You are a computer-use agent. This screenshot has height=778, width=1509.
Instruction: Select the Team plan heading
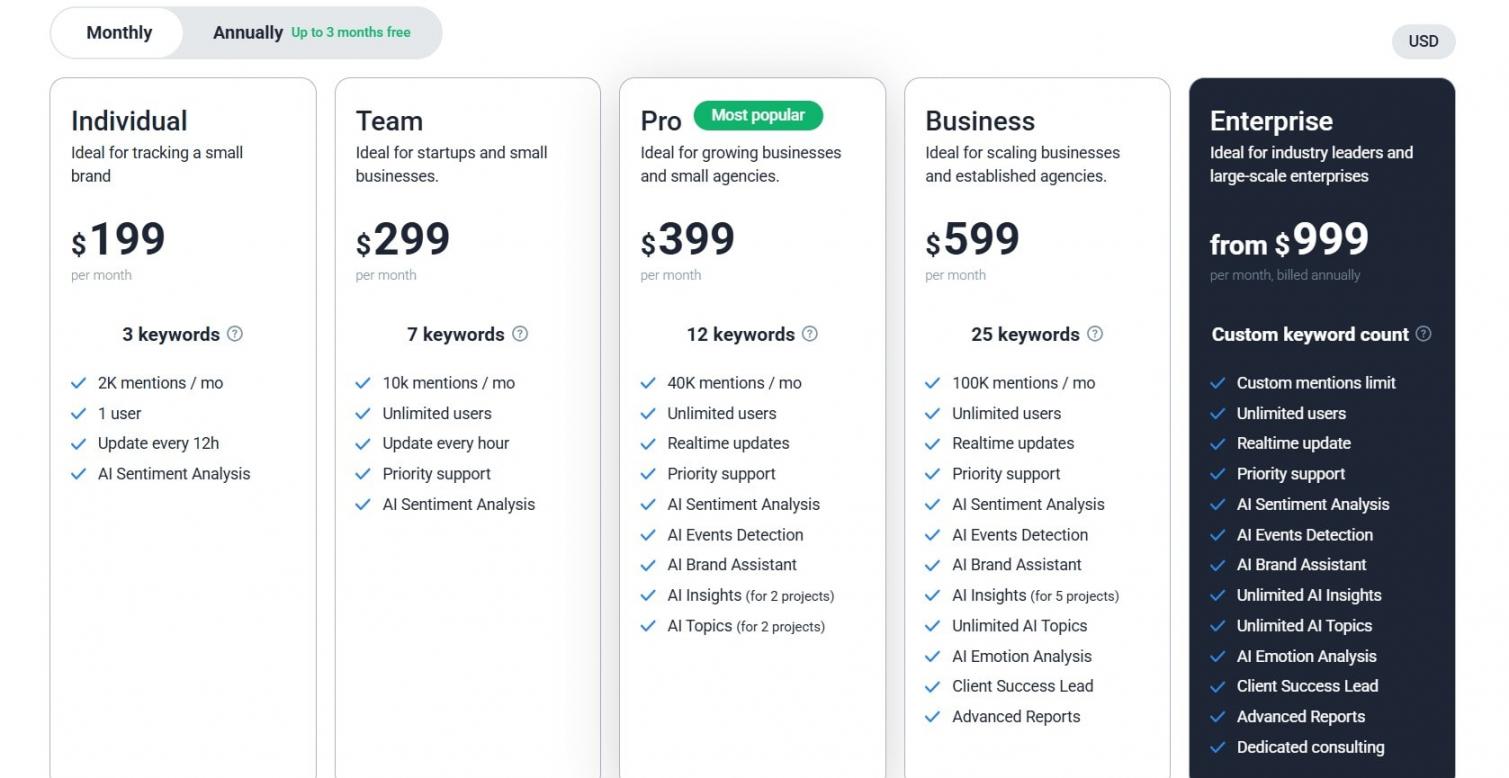(x=389, y=121)
